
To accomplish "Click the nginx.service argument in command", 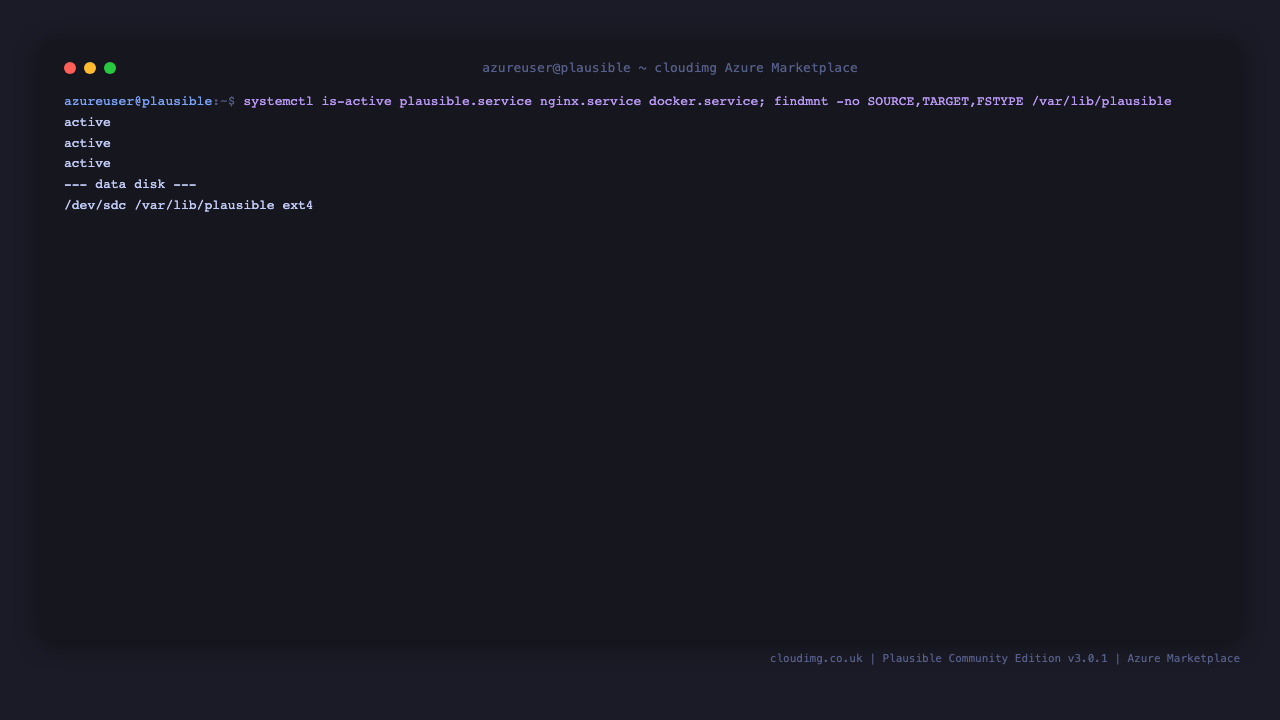I will 590,101.
